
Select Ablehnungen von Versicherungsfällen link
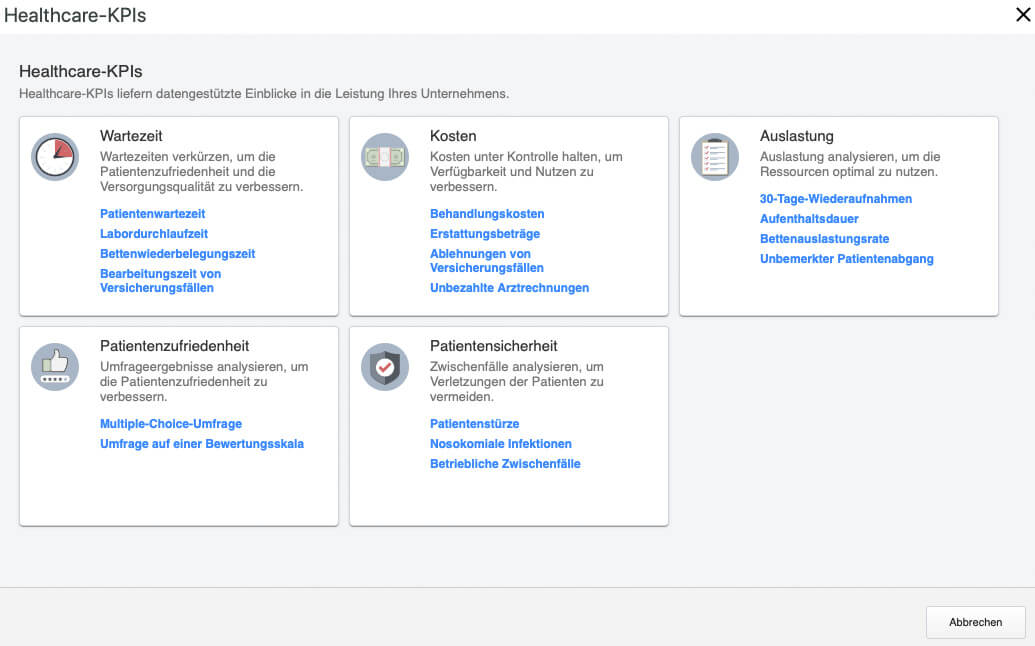[x=487, y=261]
